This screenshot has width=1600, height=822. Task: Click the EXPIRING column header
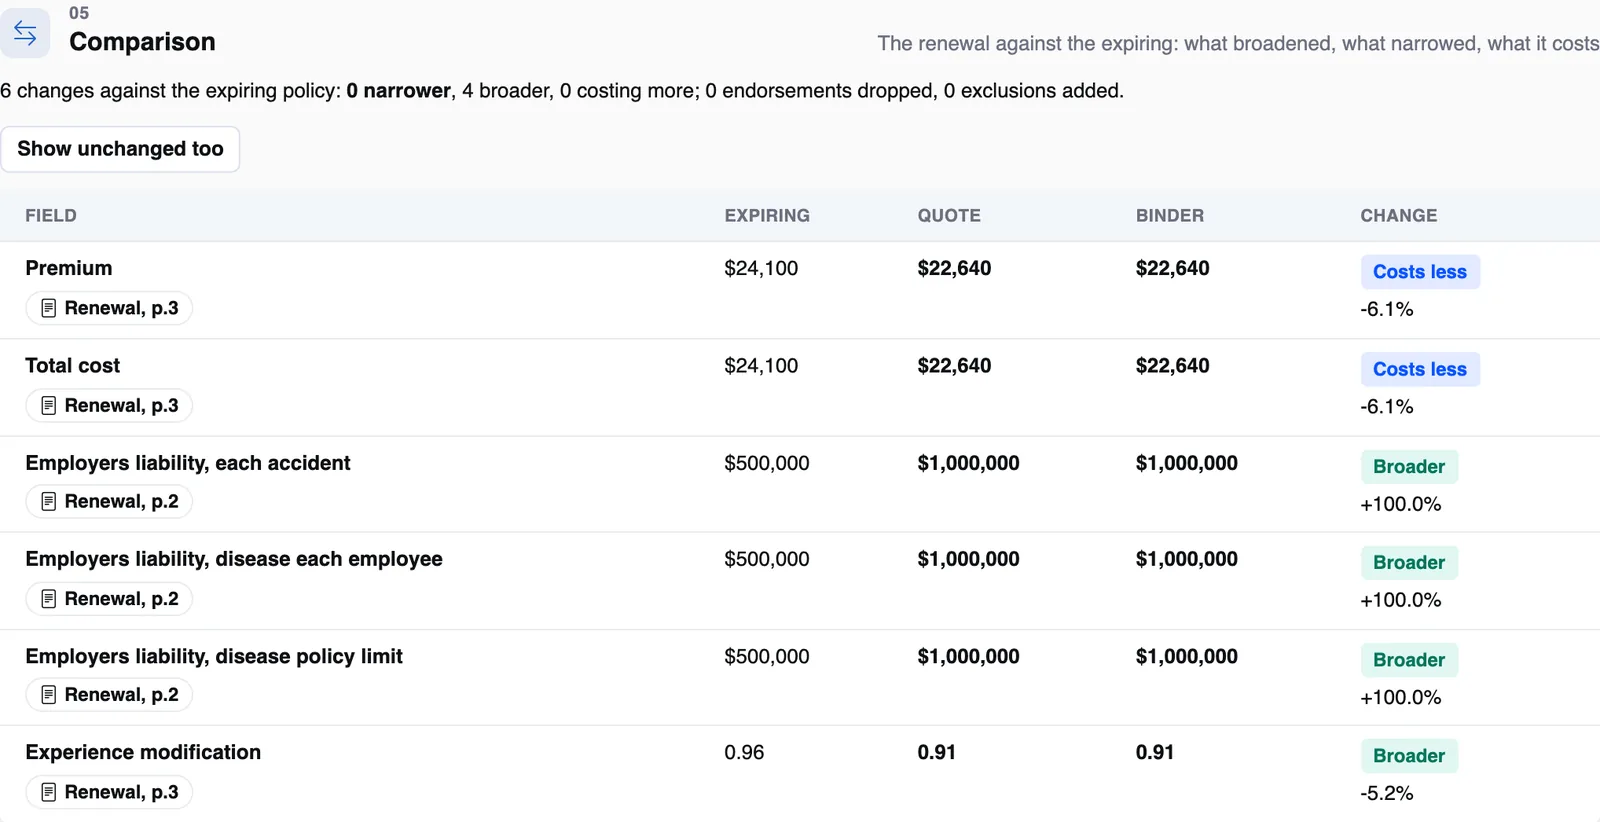767,216
